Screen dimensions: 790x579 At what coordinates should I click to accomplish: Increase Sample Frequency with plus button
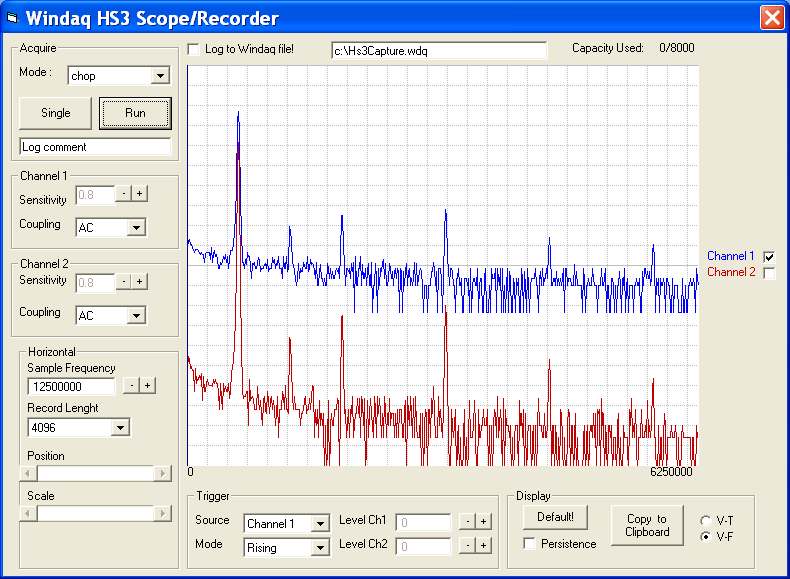tap(148, 385)
